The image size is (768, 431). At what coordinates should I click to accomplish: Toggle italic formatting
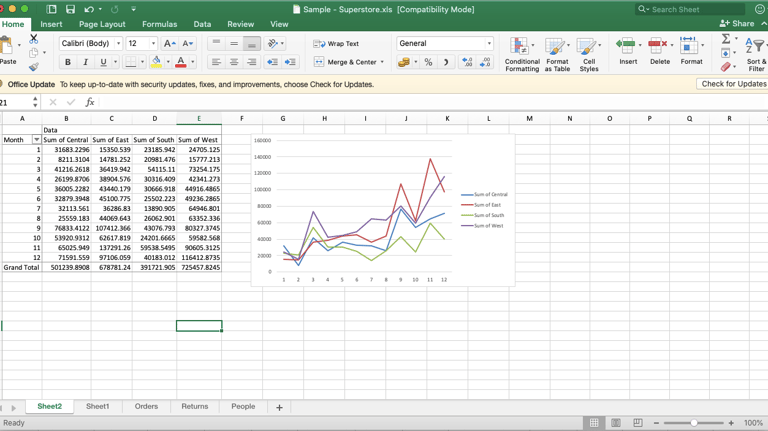click(85, 62)
